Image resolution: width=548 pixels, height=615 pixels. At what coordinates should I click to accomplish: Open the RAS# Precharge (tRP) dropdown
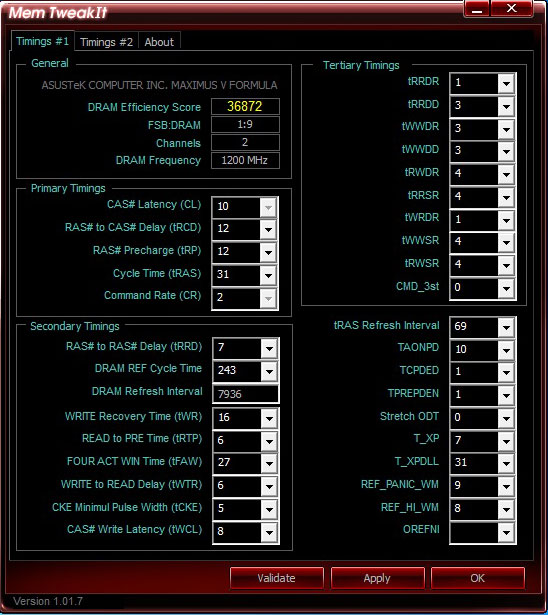pyautogui.click(x=268, y=252)
